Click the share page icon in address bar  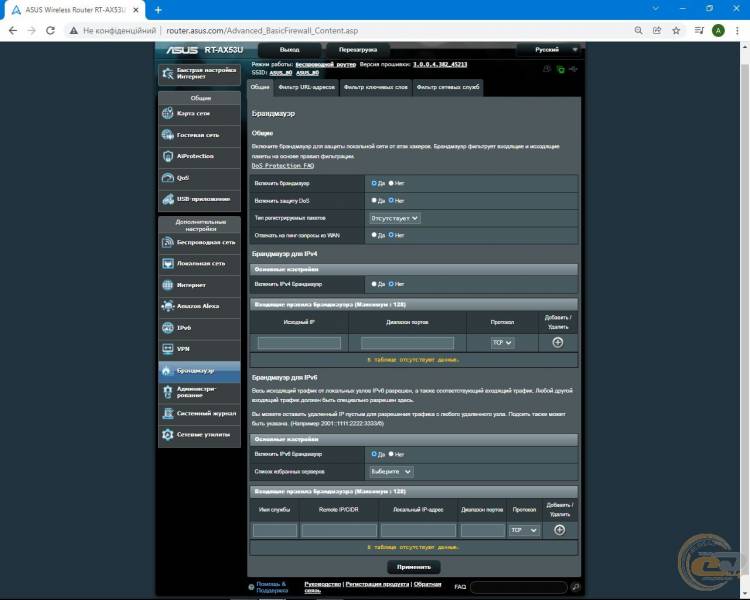click(657, 31)
